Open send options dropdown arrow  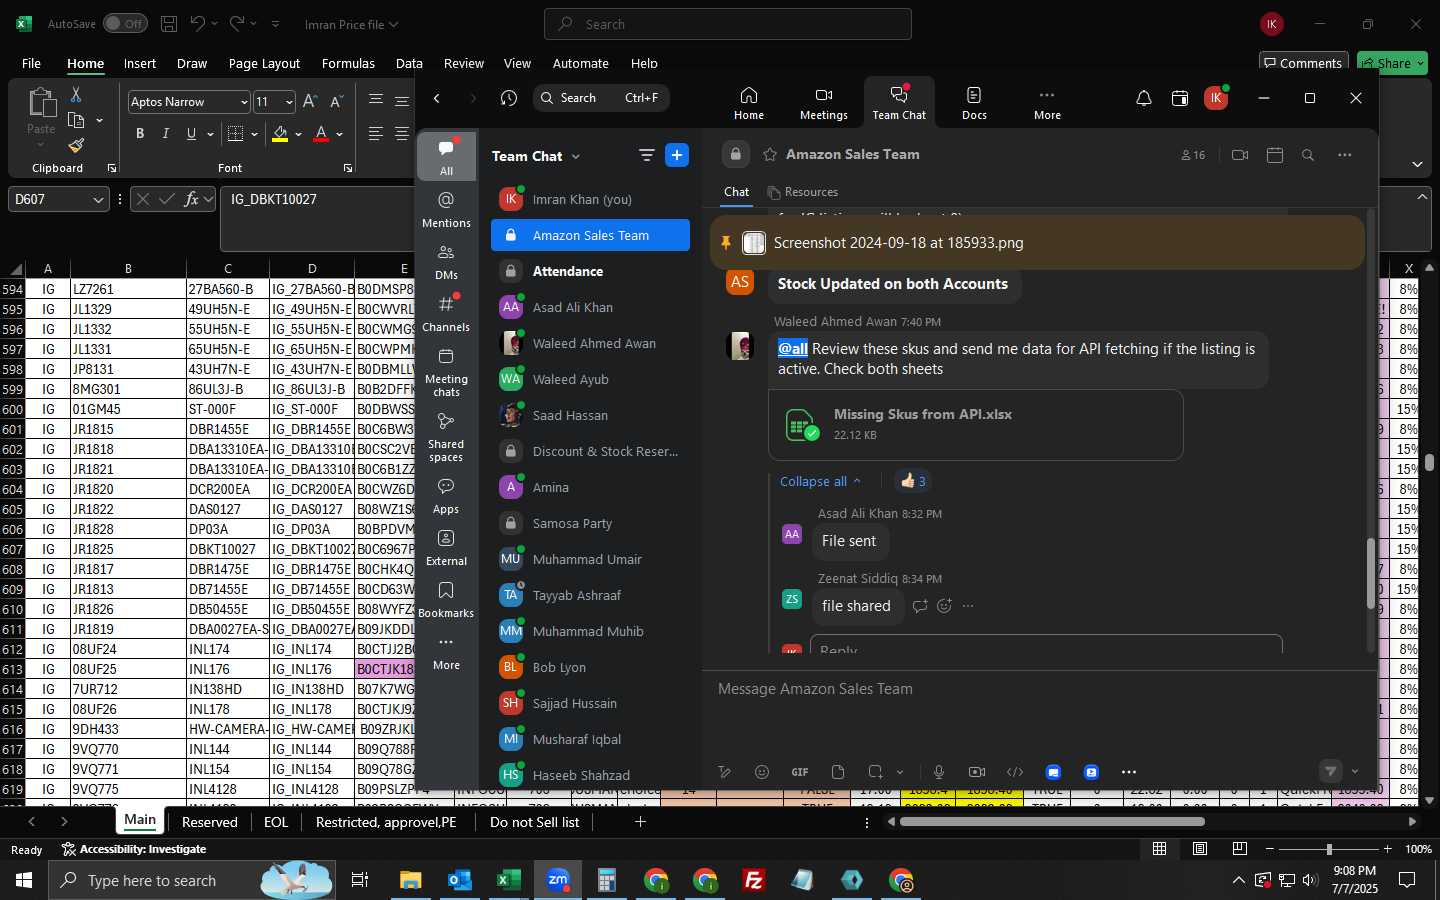[1355, 771]
